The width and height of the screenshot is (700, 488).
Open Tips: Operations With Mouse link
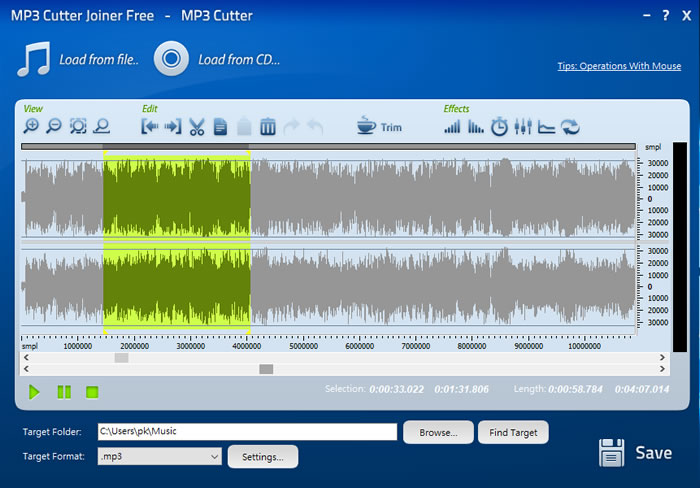point(619,66)
